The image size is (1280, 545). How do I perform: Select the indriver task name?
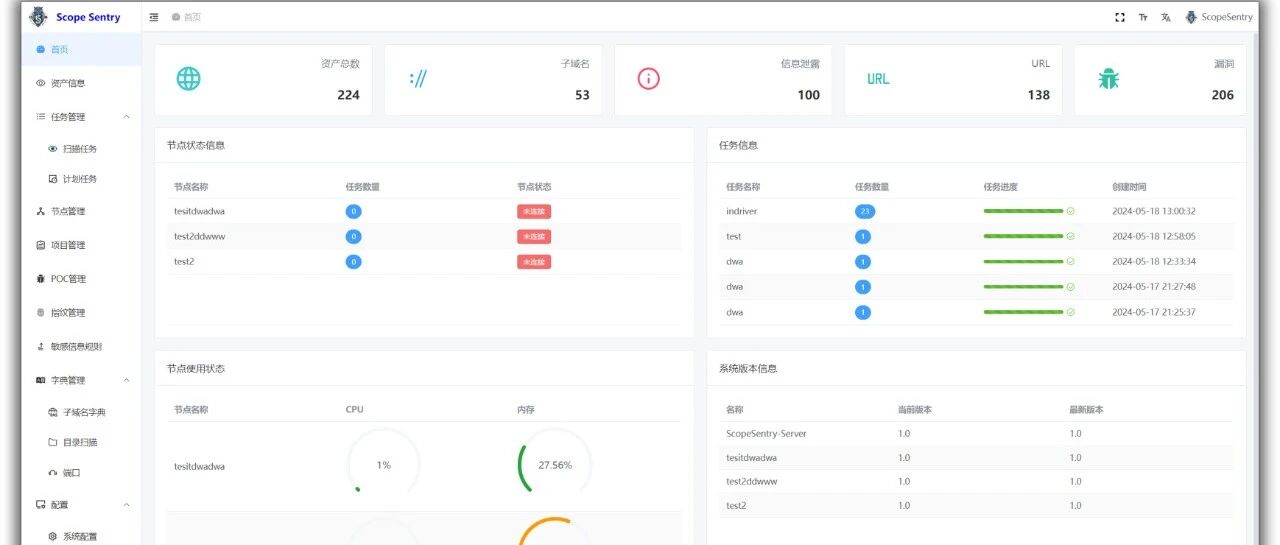(741, 211)
